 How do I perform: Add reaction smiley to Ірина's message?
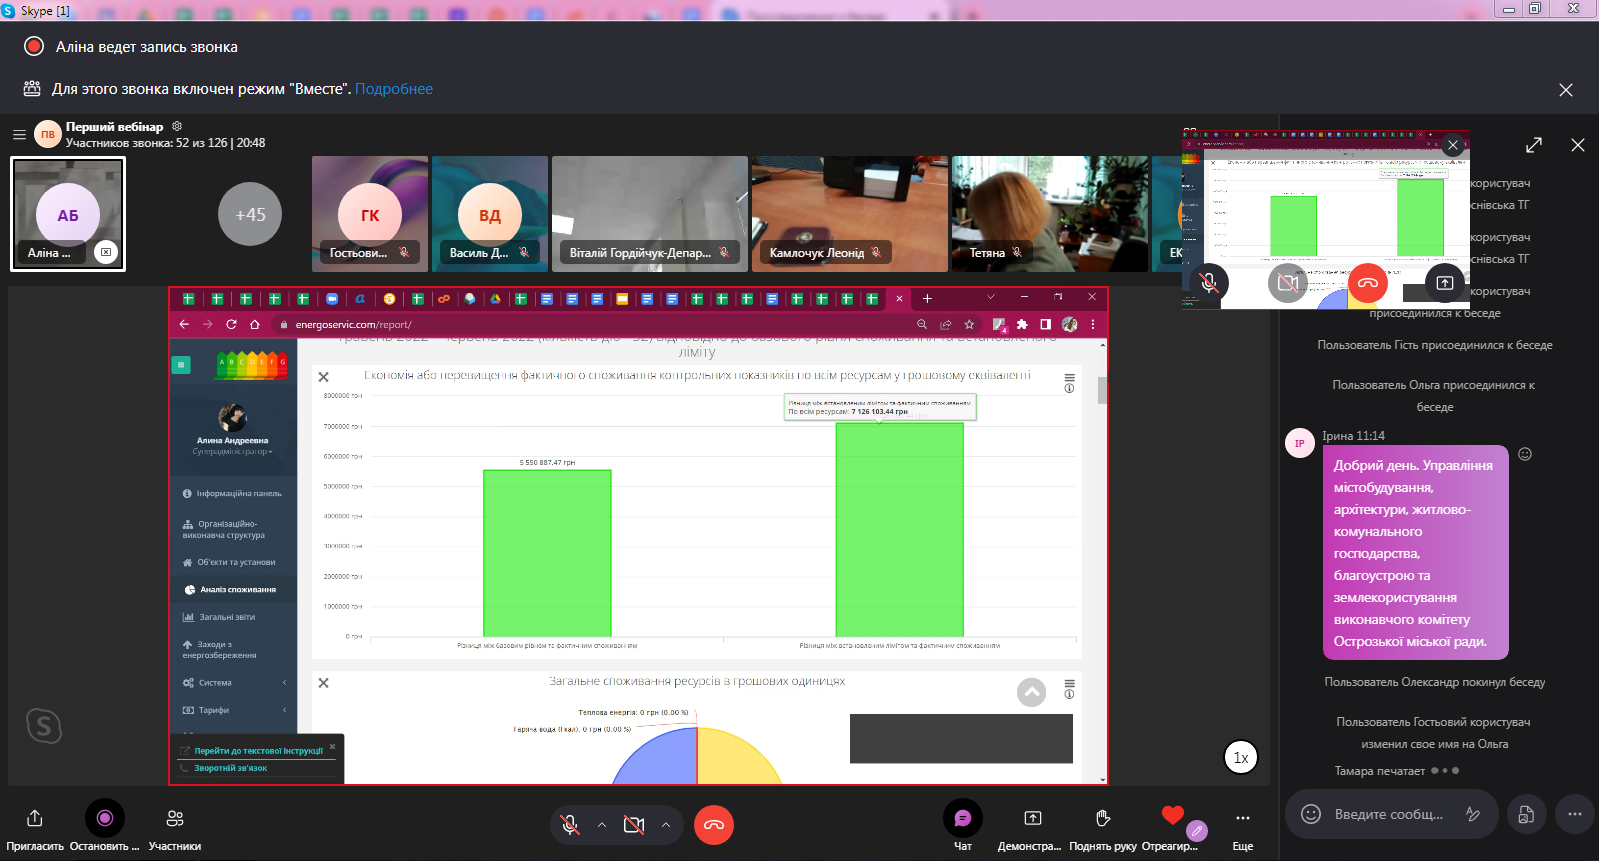[x=1525, y=454]
